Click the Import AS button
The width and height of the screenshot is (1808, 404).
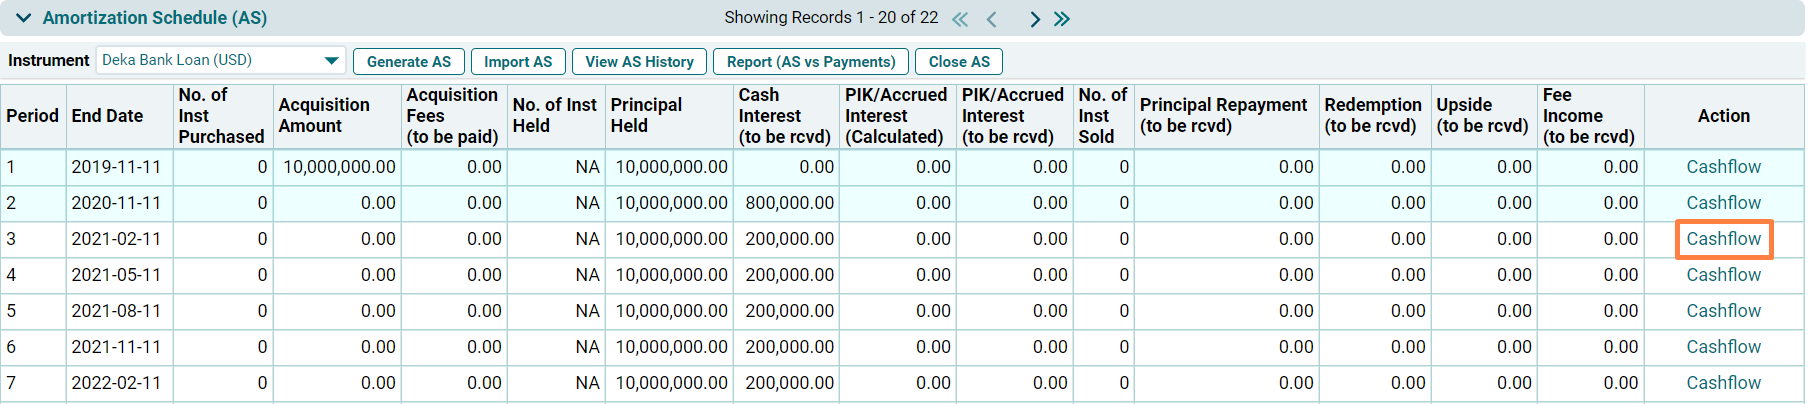pos(518,62)
